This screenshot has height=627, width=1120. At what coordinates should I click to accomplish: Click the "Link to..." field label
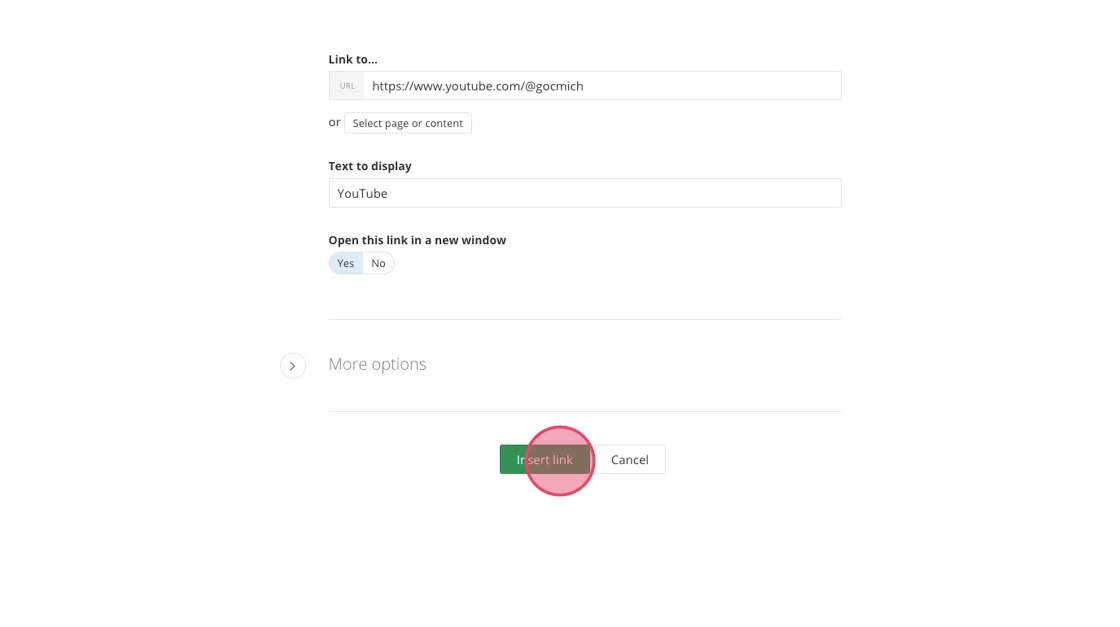[x=353, y=60]
